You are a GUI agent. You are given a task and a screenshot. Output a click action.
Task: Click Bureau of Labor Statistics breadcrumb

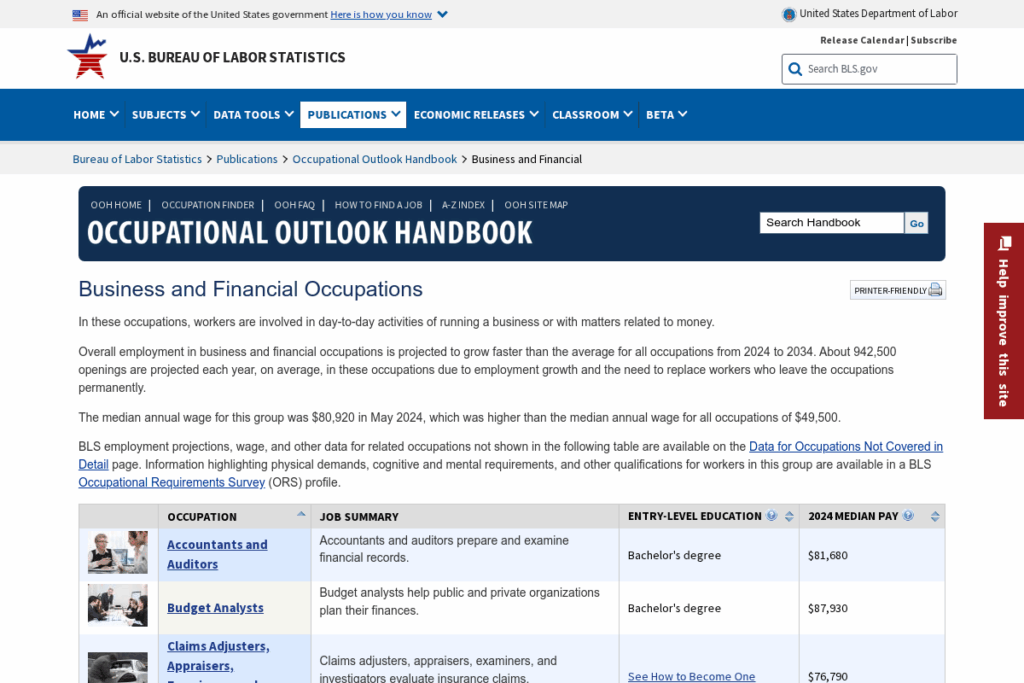coord(137,159)
